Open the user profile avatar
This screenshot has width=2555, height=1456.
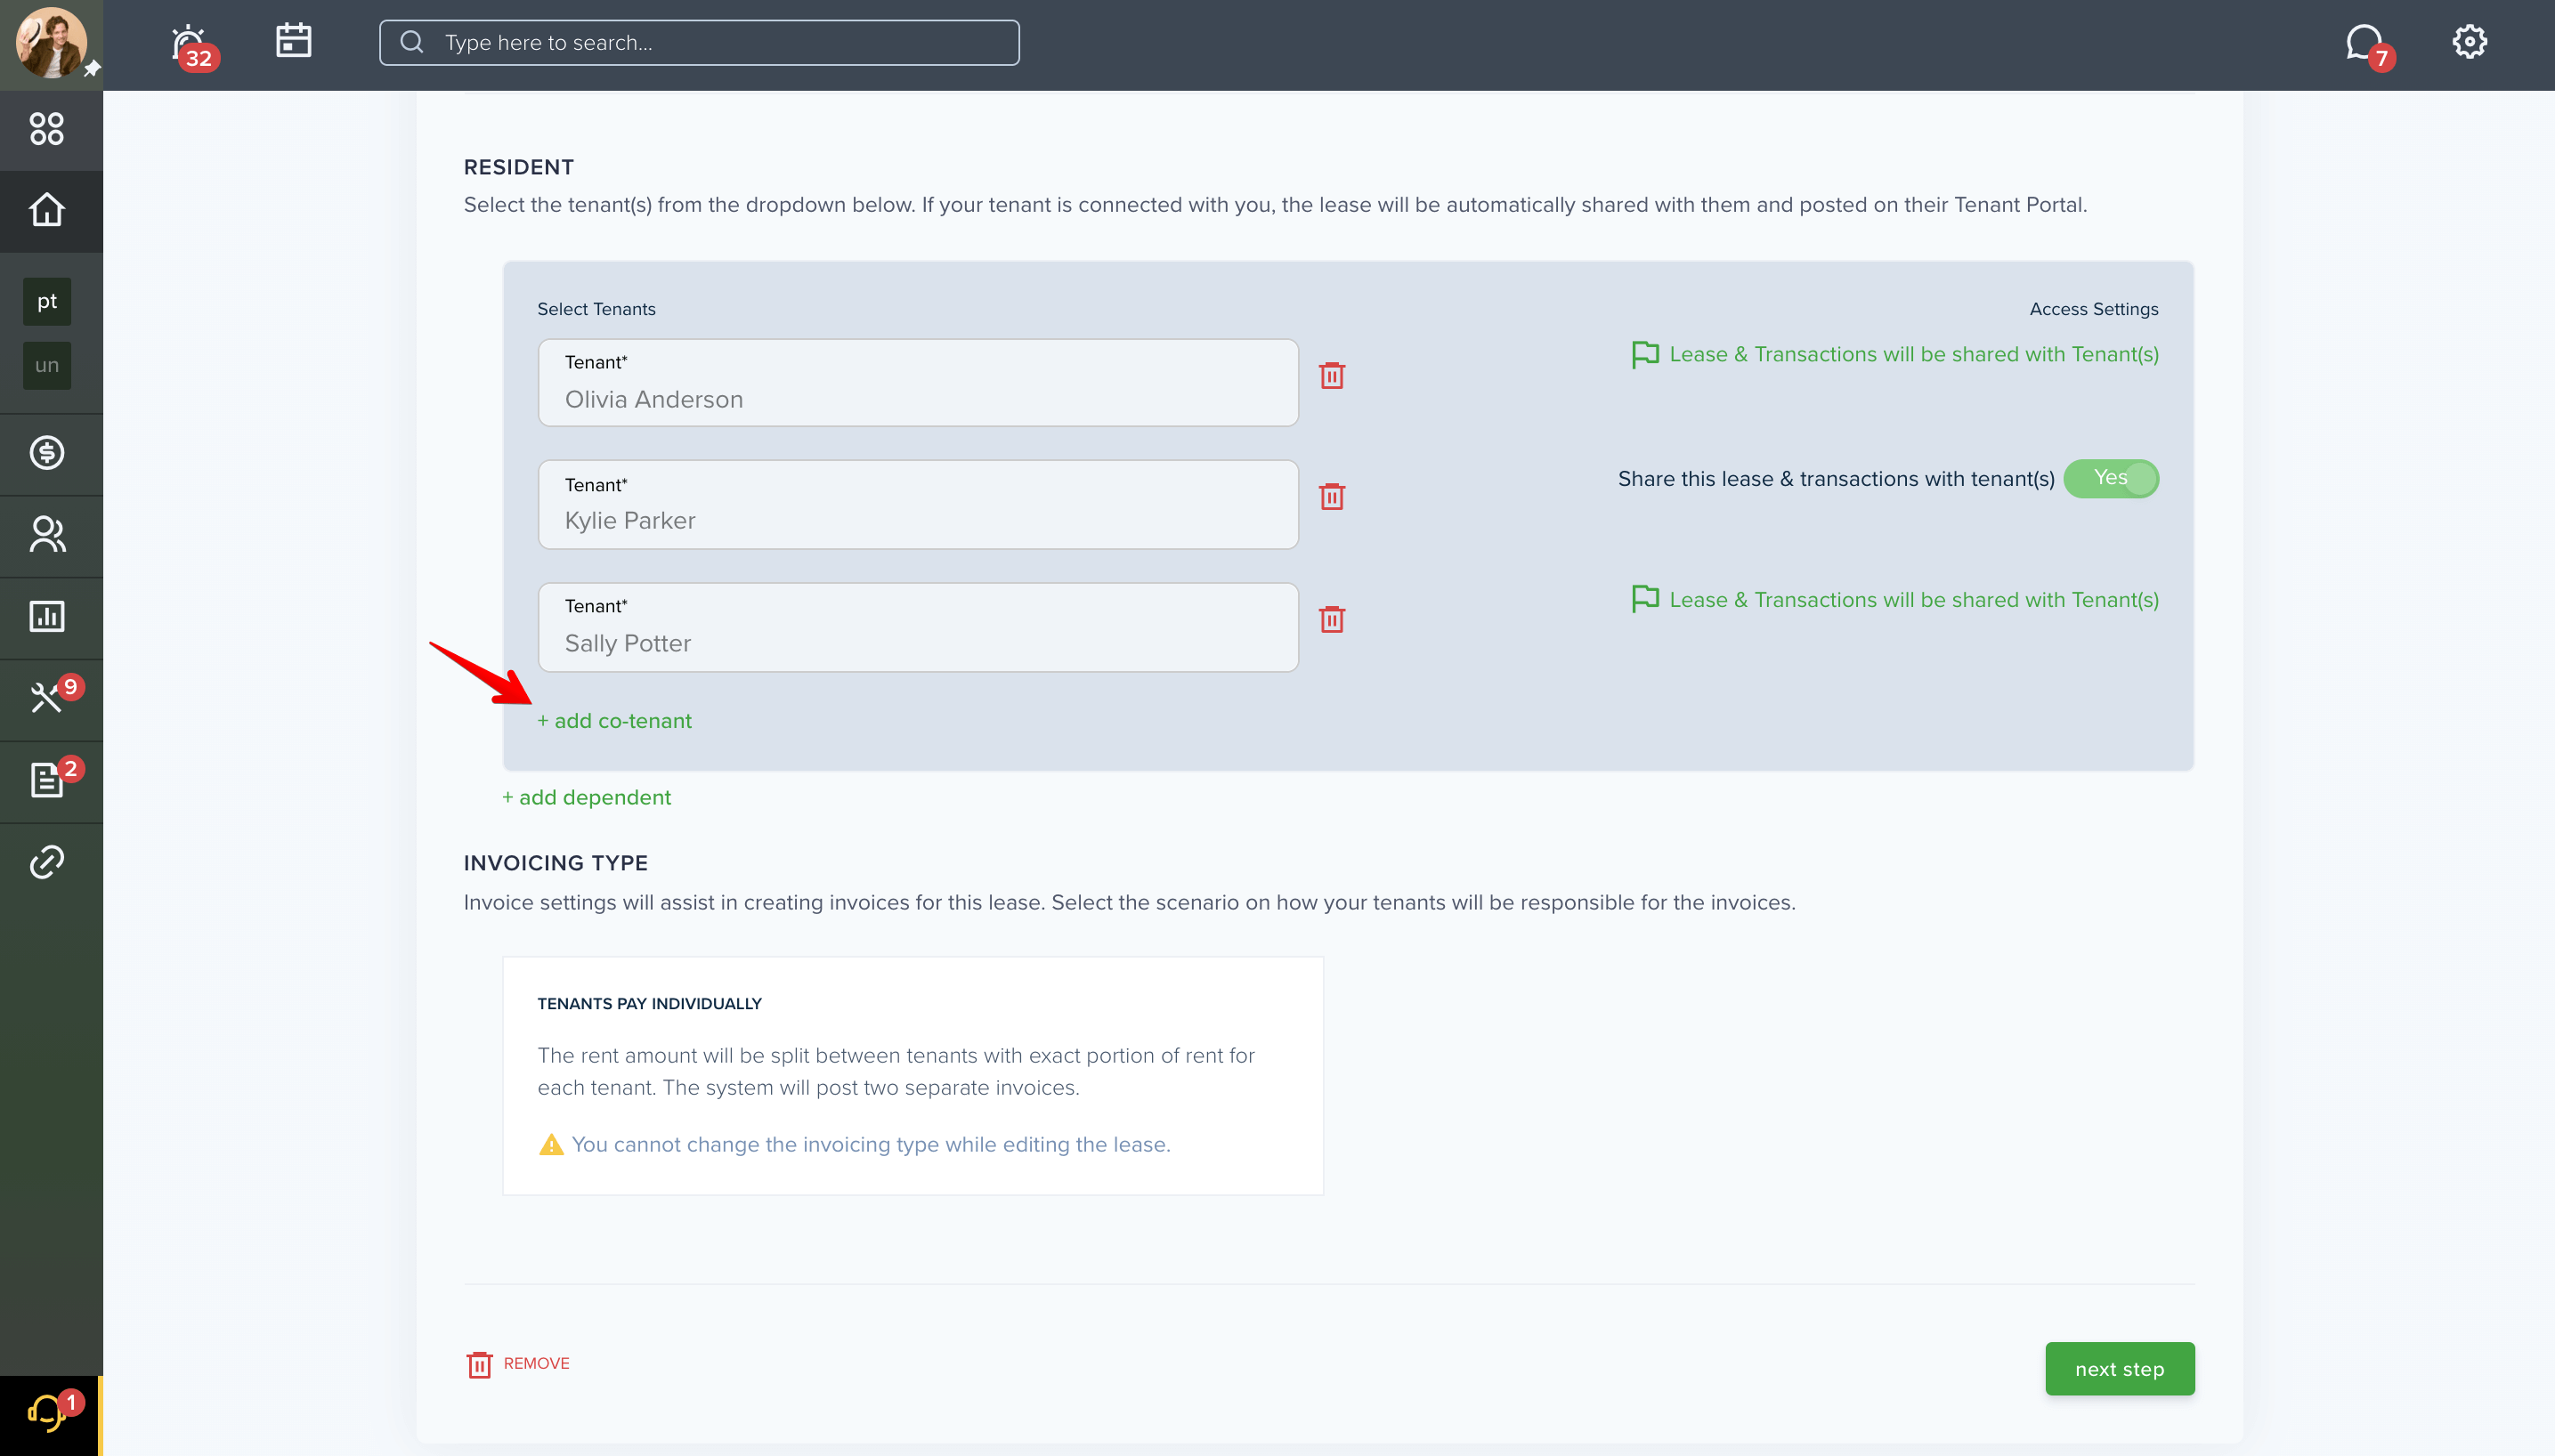(51, 43)
